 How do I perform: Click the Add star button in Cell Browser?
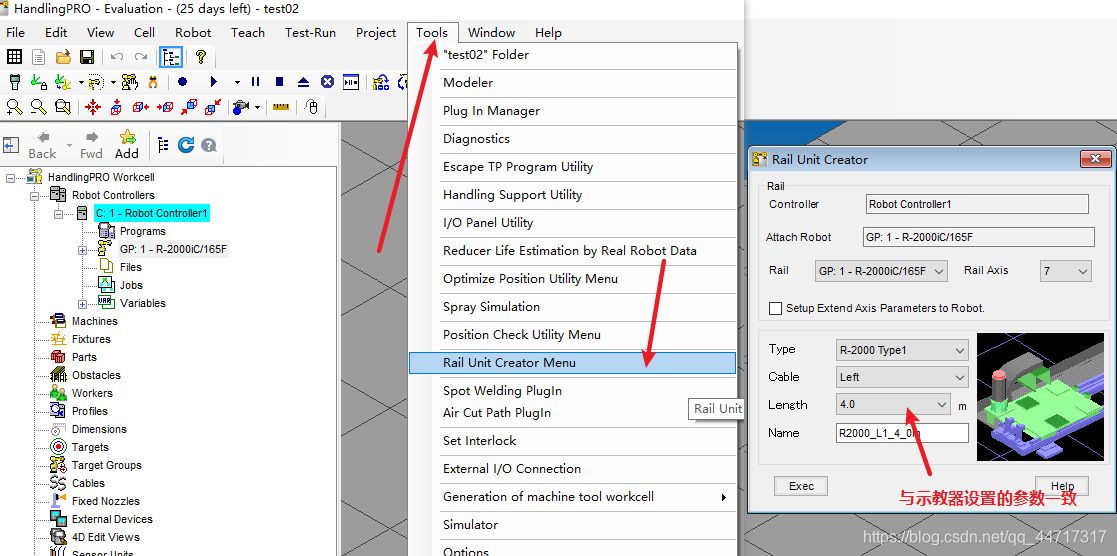pyautogui.click(x=127, y=144)
